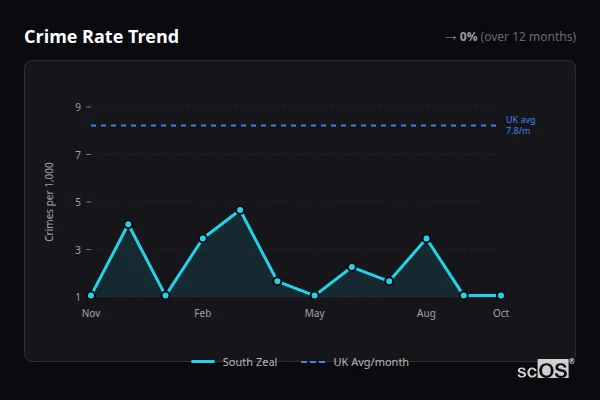Click the y-axis tick label 3
The height and width of the screenshot is (400, 600).
click(78, 250)
